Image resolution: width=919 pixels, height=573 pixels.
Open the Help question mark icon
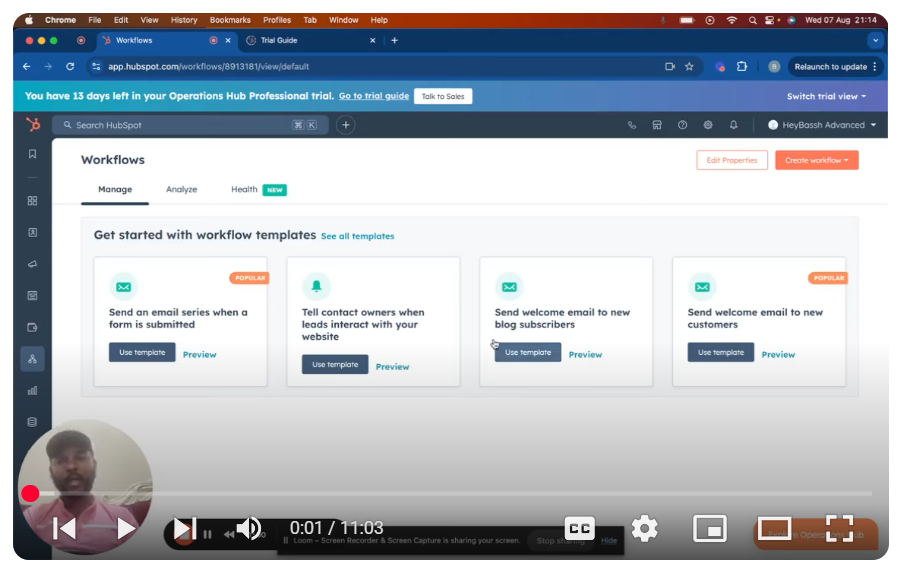(x=682, y=125)
